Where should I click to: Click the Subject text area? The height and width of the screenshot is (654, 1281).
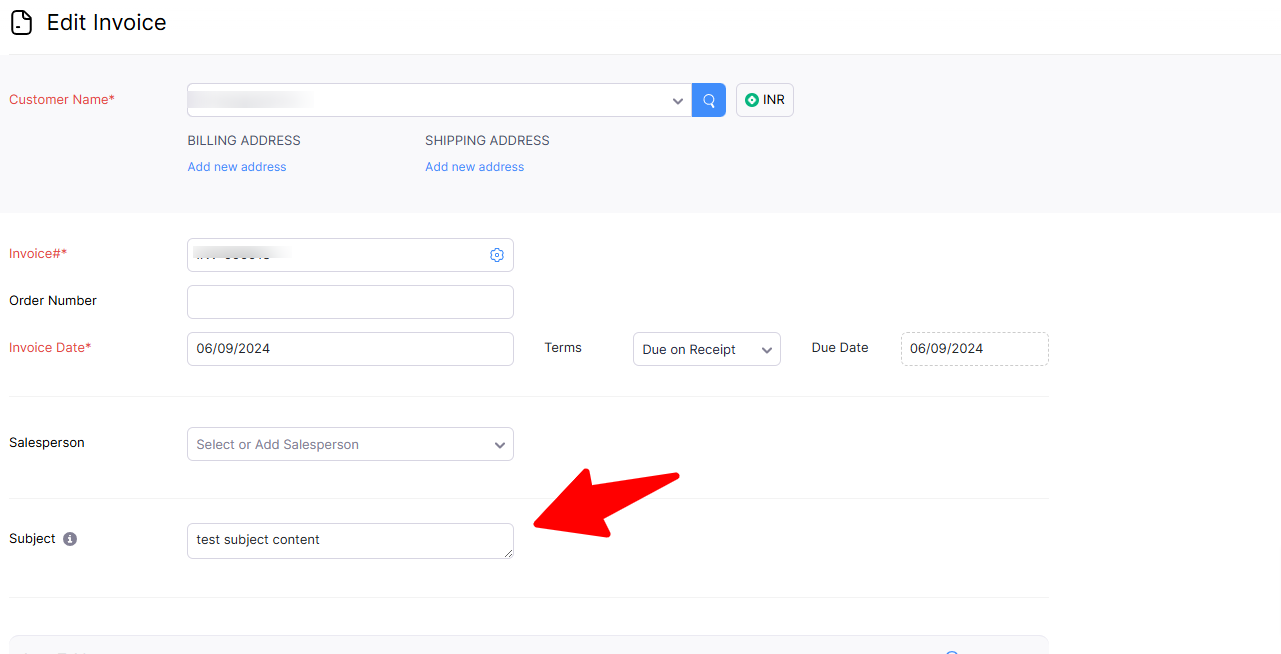[x=350, y=541]
